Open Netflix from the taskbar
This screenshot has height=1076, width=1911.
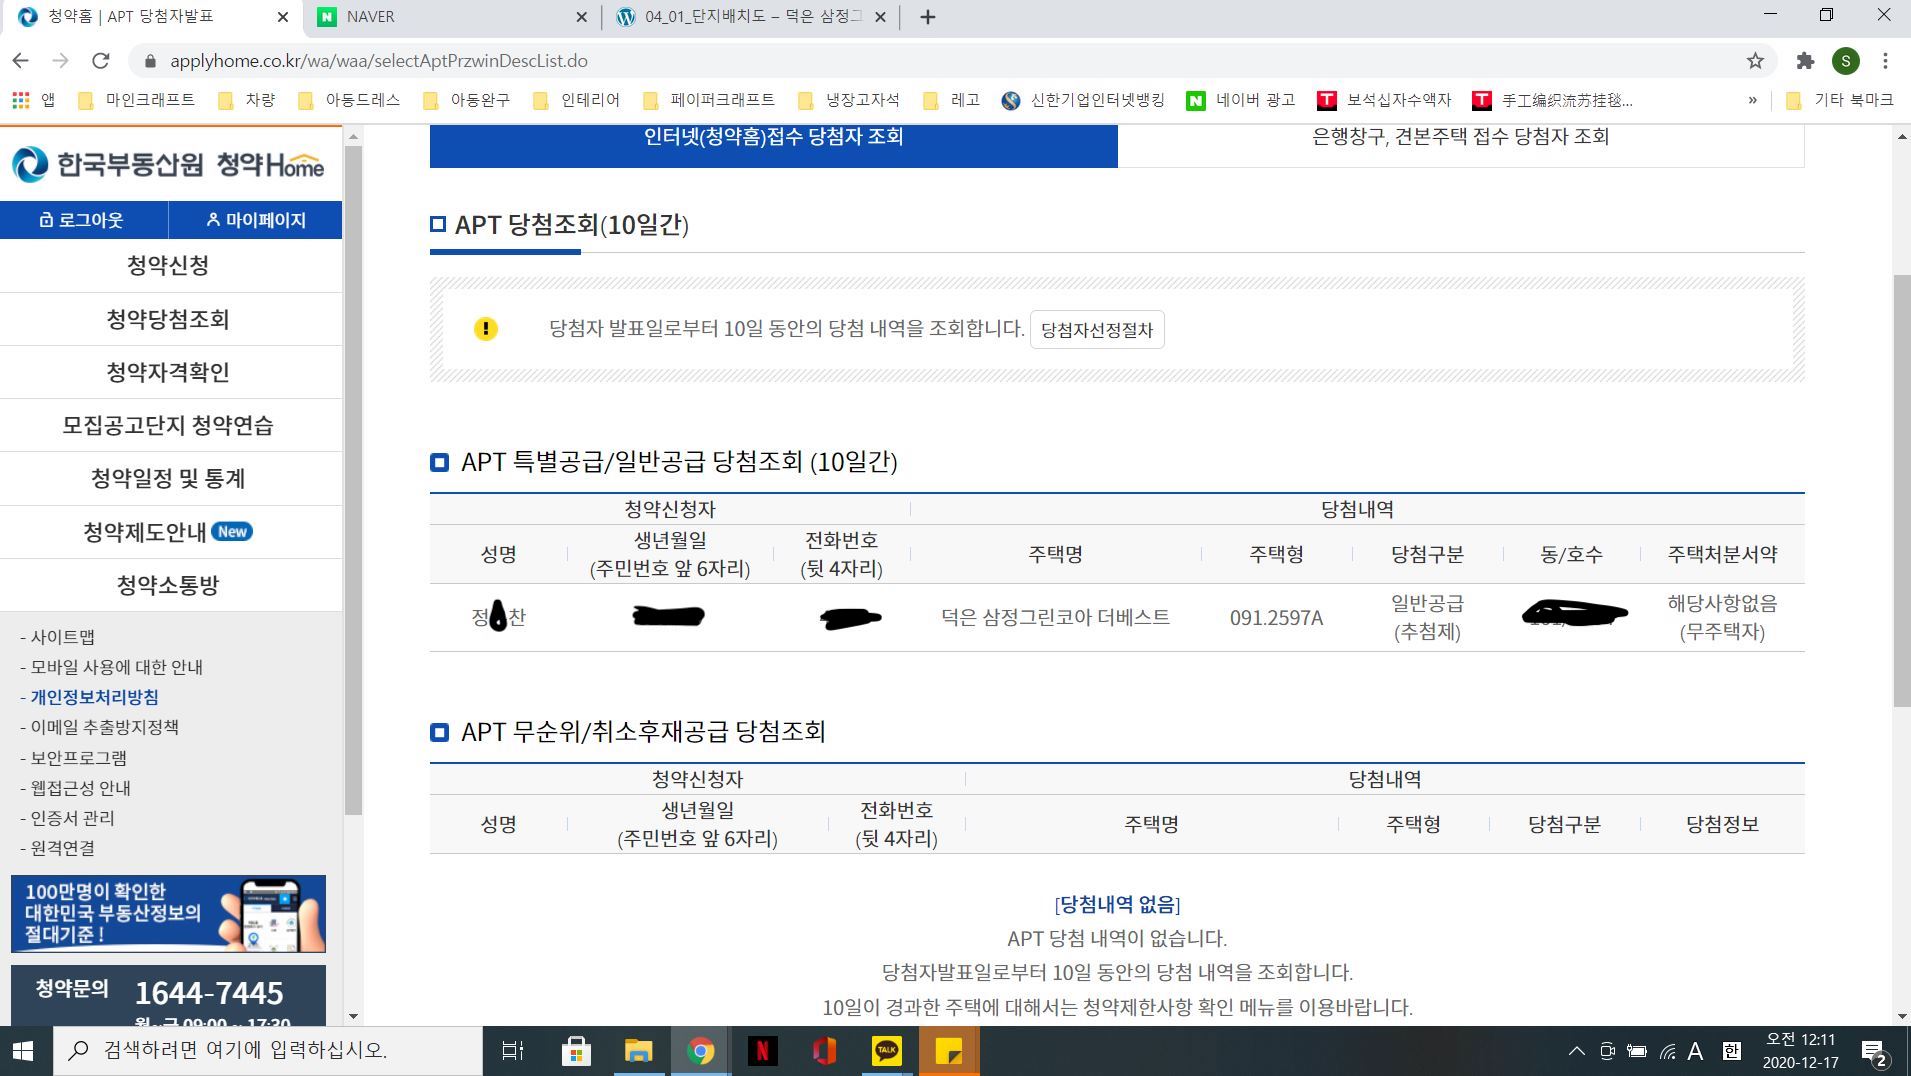[x=762, y=1051]
